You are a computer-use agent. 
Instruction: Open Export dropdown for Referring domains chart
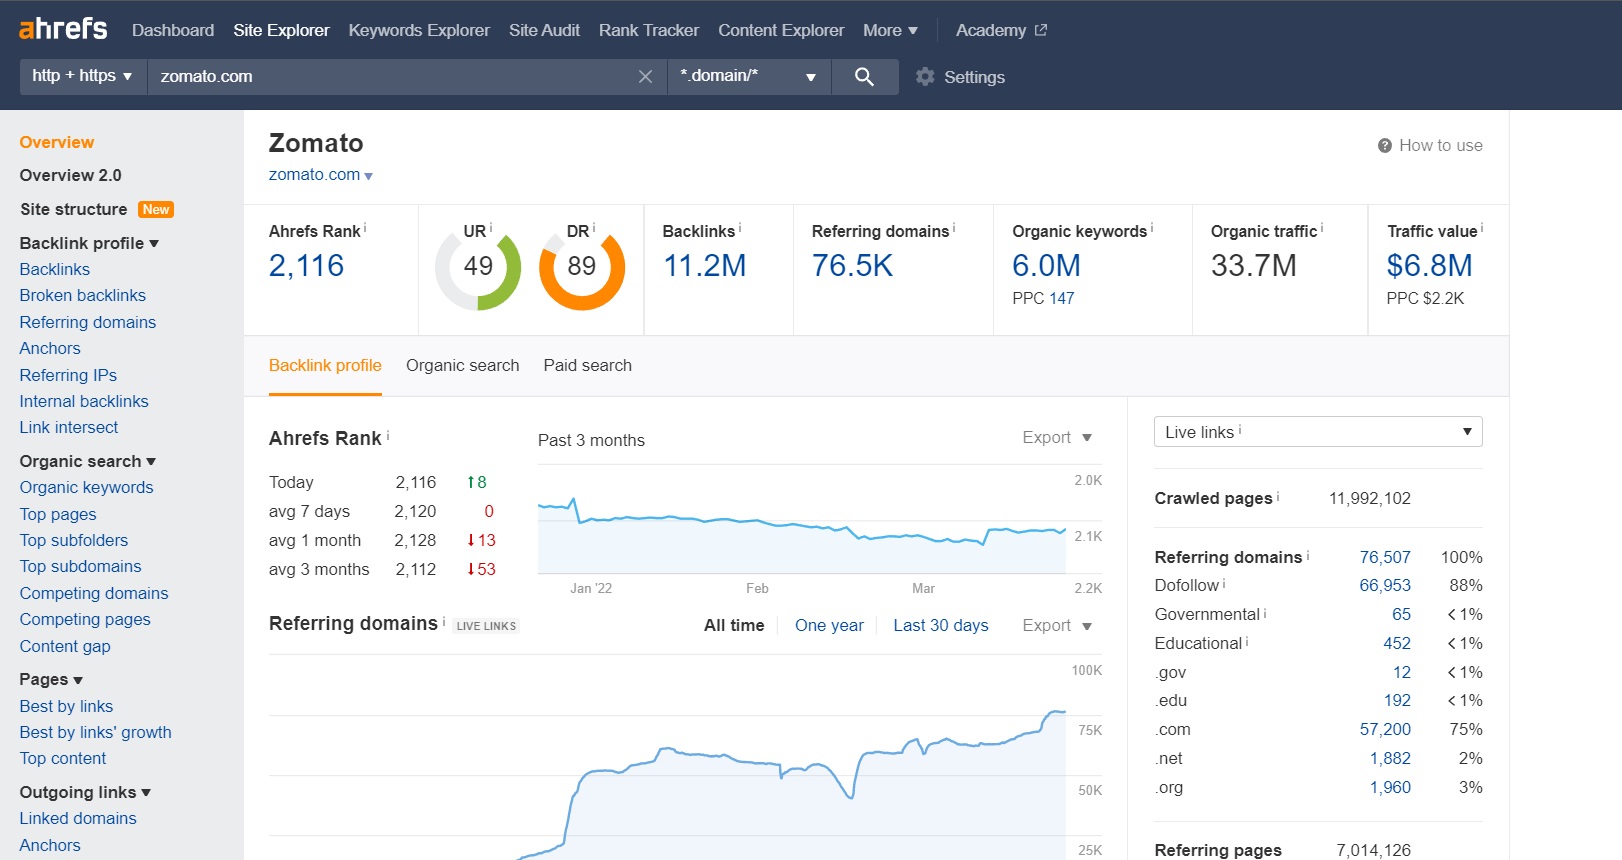[1057, 625]
